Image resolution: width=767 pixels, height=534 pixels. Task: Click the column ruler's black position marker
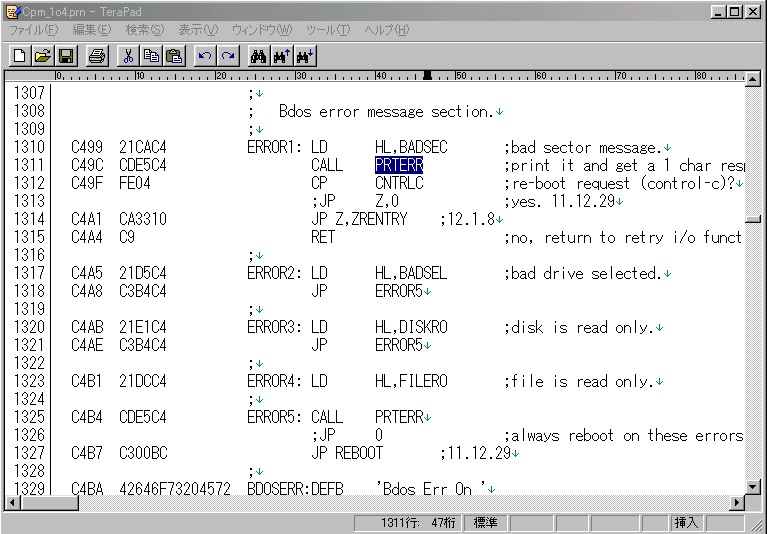428,75
